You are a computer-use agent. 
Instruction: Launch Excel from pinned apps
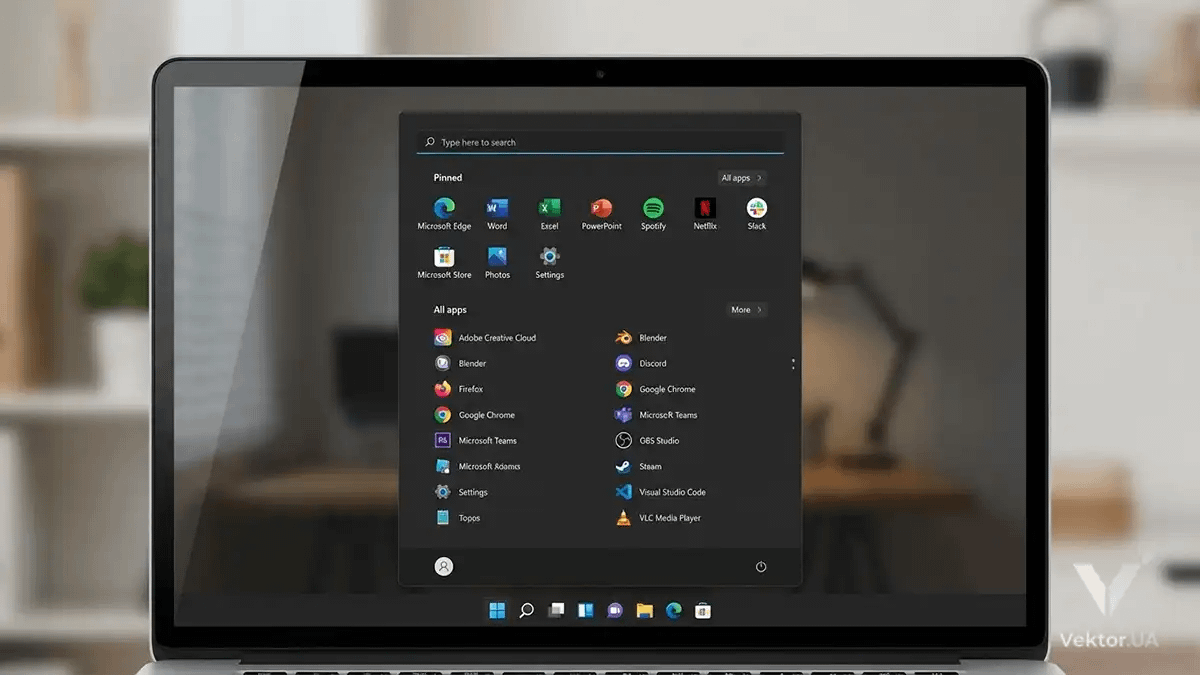(549, 209)
